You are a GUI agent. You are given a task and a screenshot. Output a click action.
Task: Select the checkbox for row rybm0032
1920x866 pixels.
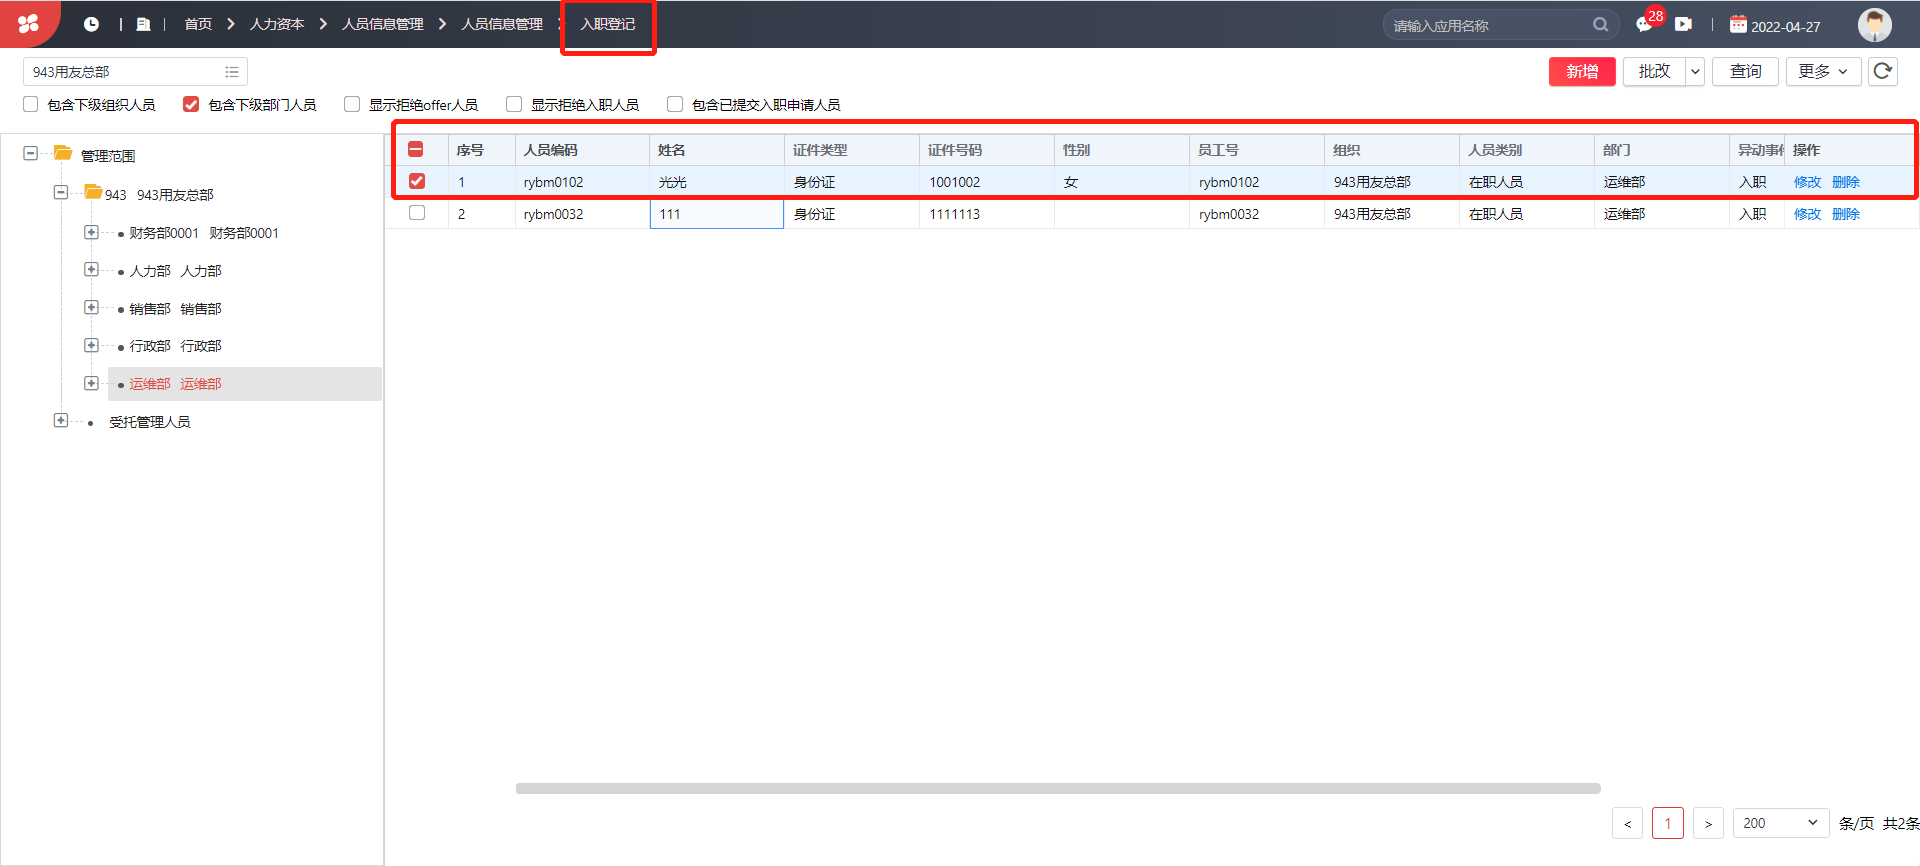pos(417,213)
